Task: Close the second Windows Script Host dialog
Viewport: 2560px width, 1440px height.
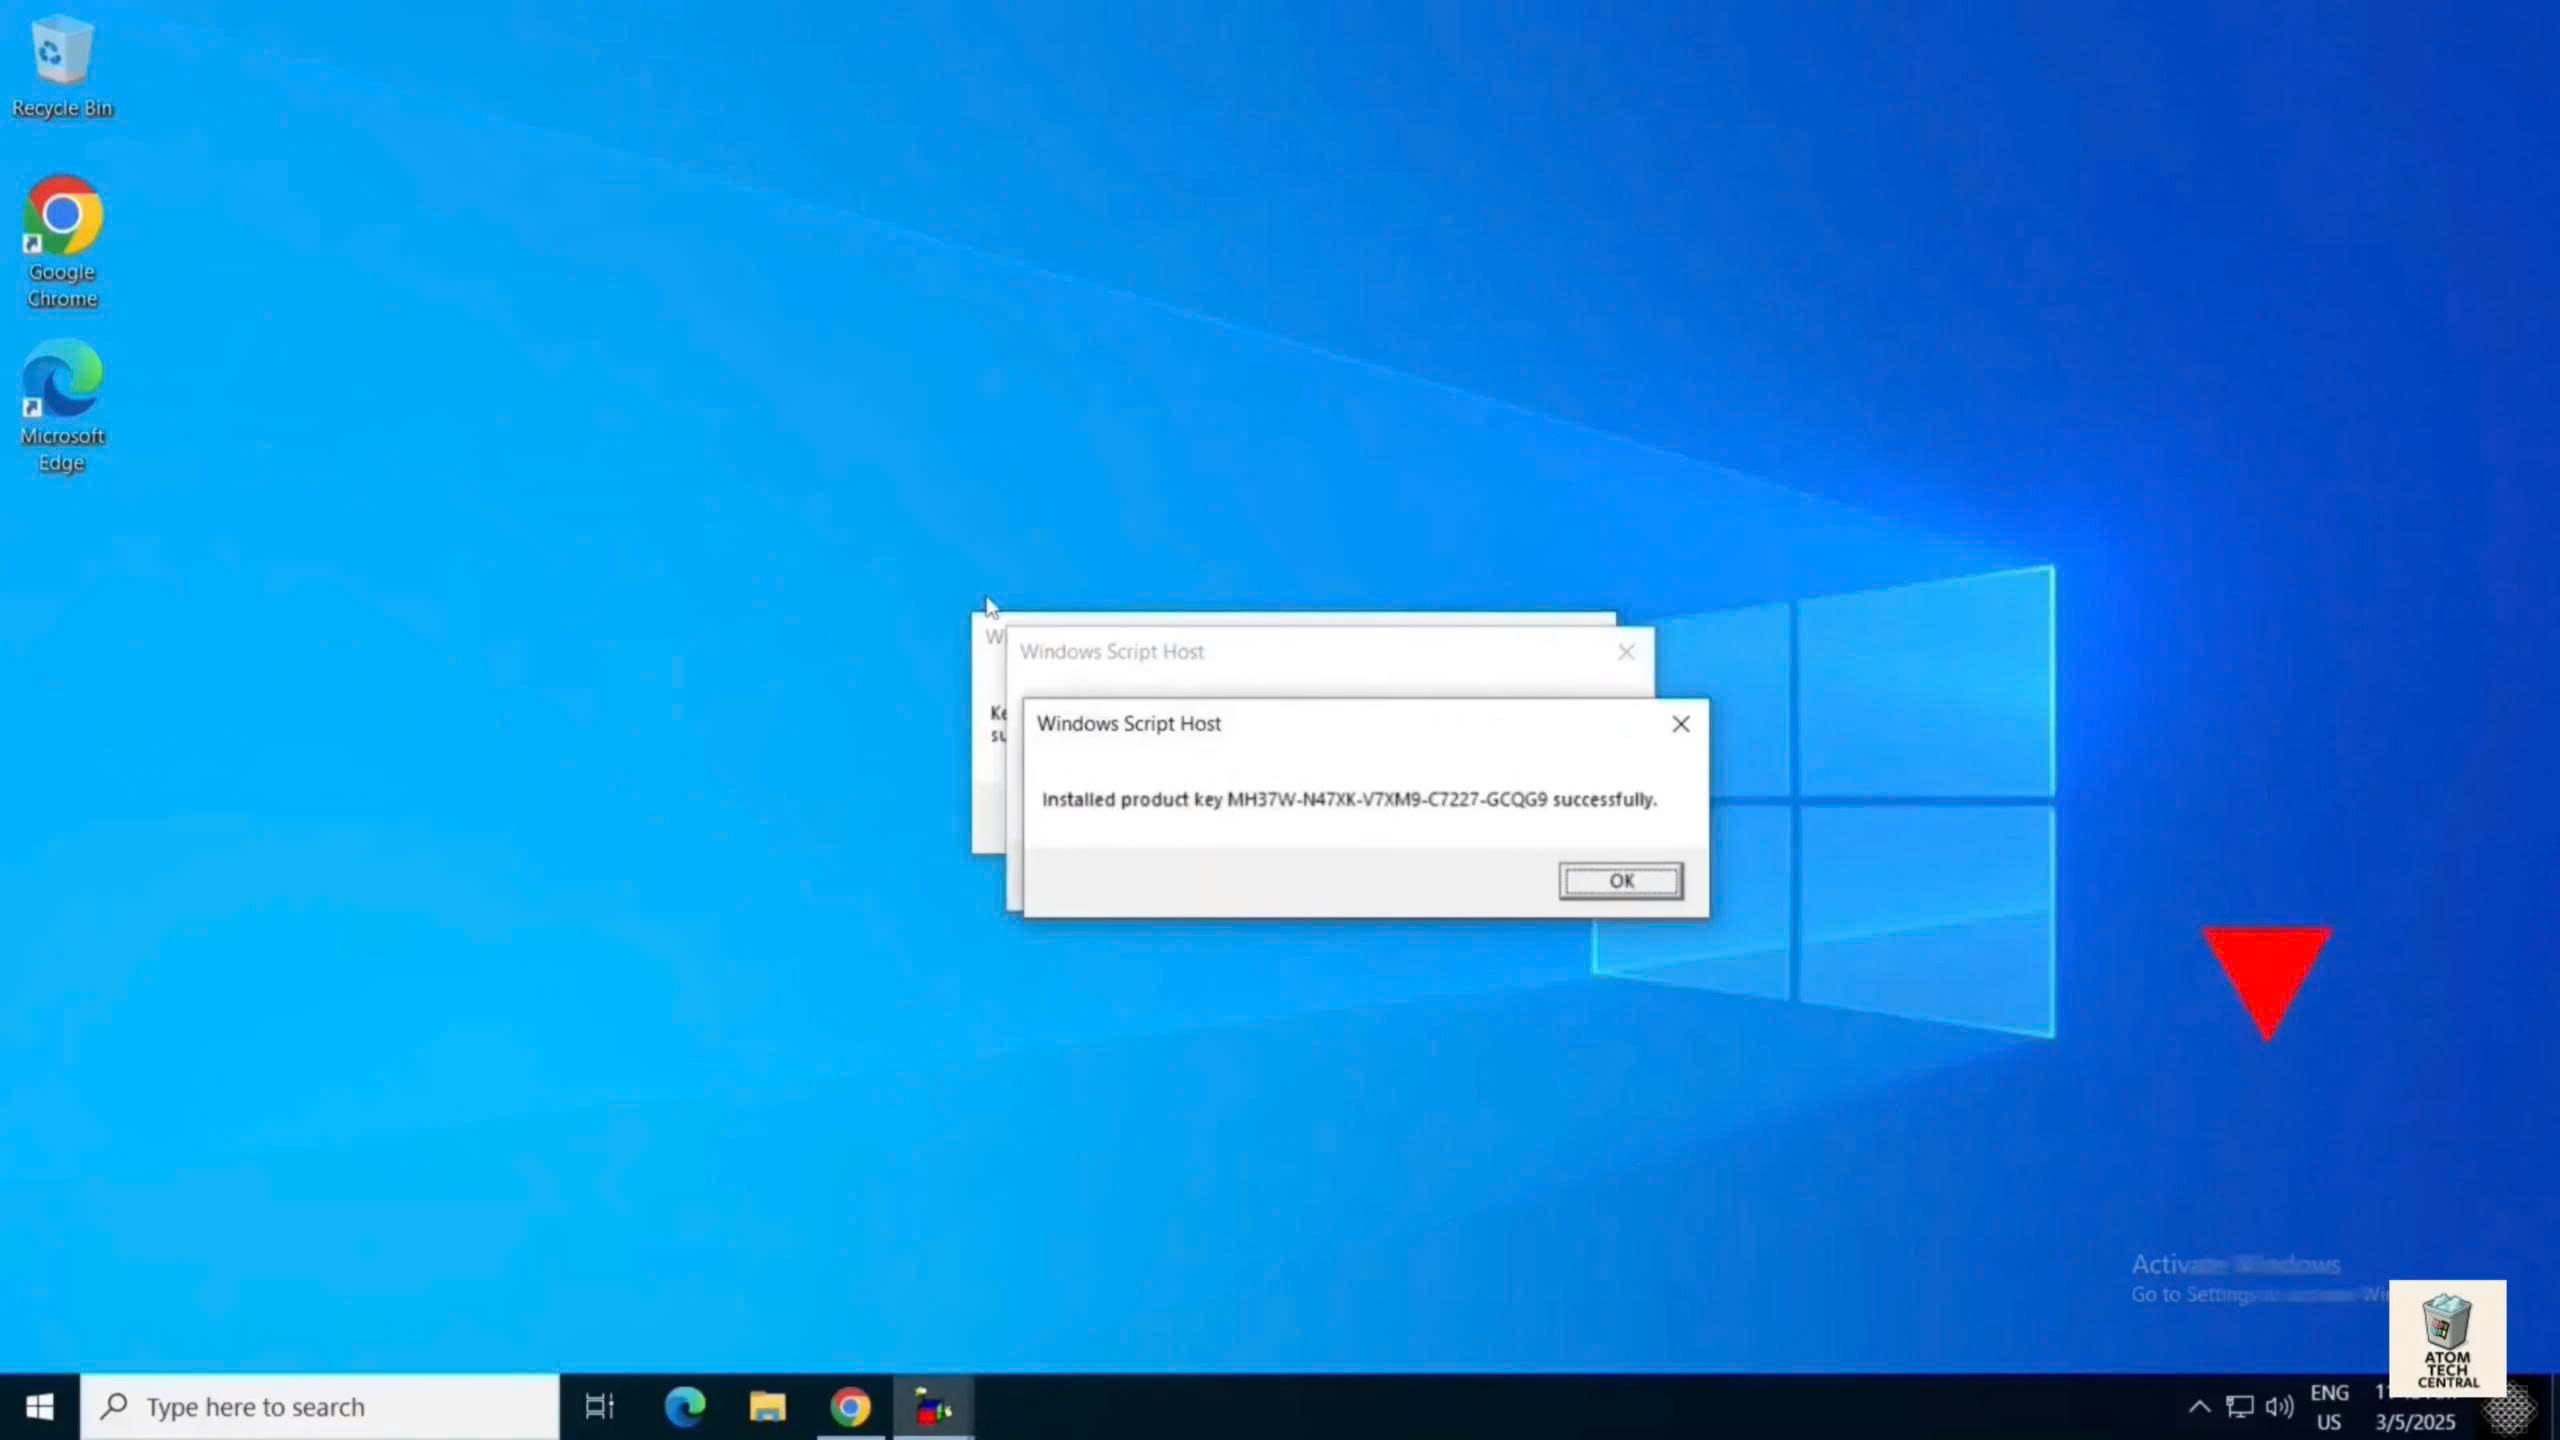Action: (x=1626, y=652)
